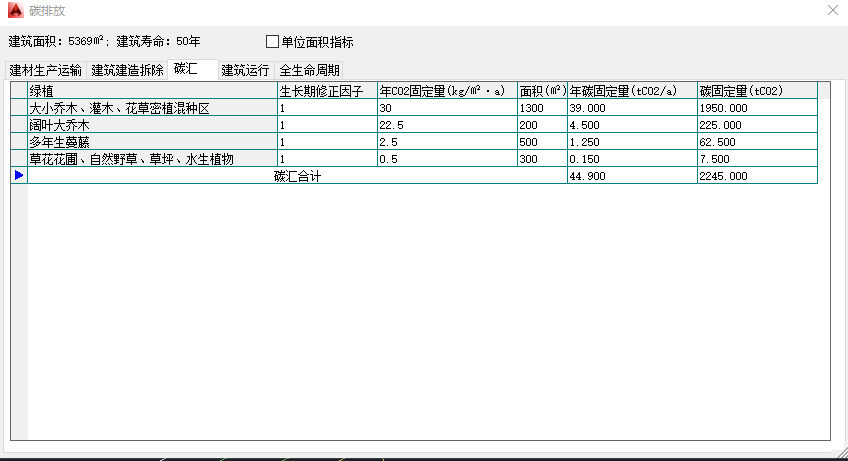Screen dimensions: 848x461
Task: Click the 碳汇合计 total row label
Action: click(x=297, y=176)
